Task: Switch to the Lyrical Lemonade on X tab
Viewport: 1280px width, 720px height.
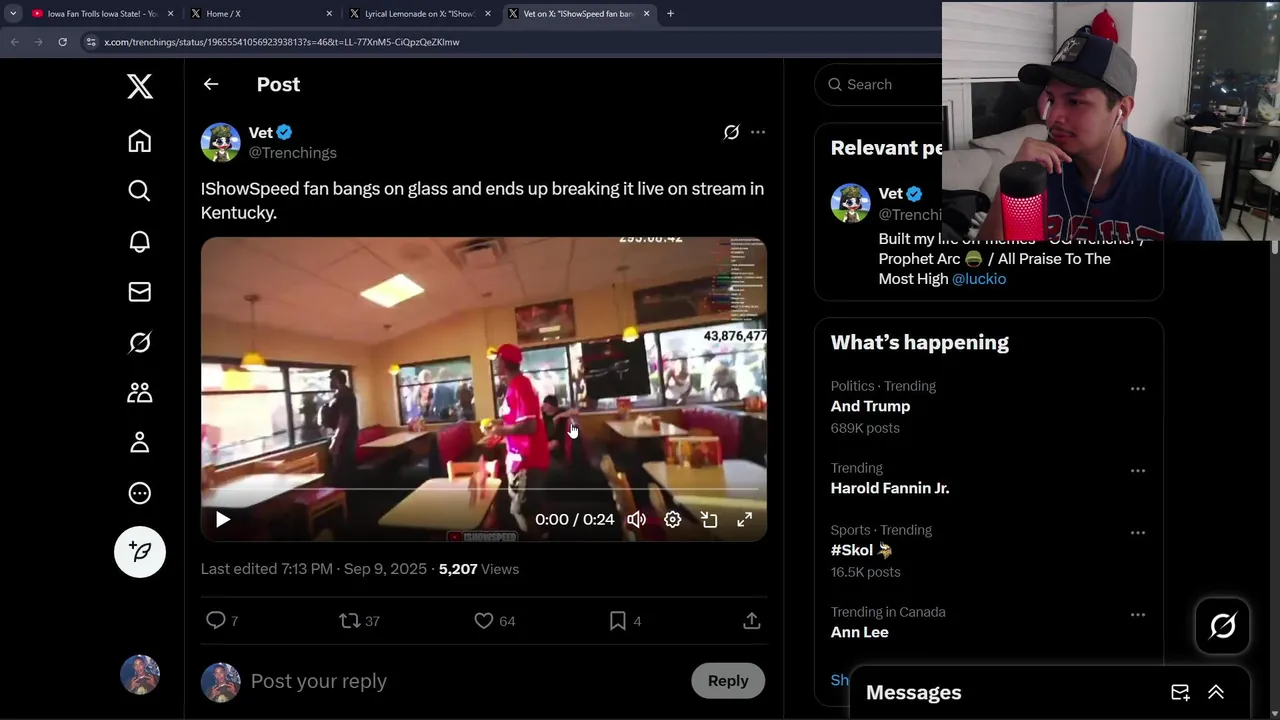Action: tap(419, 14)
